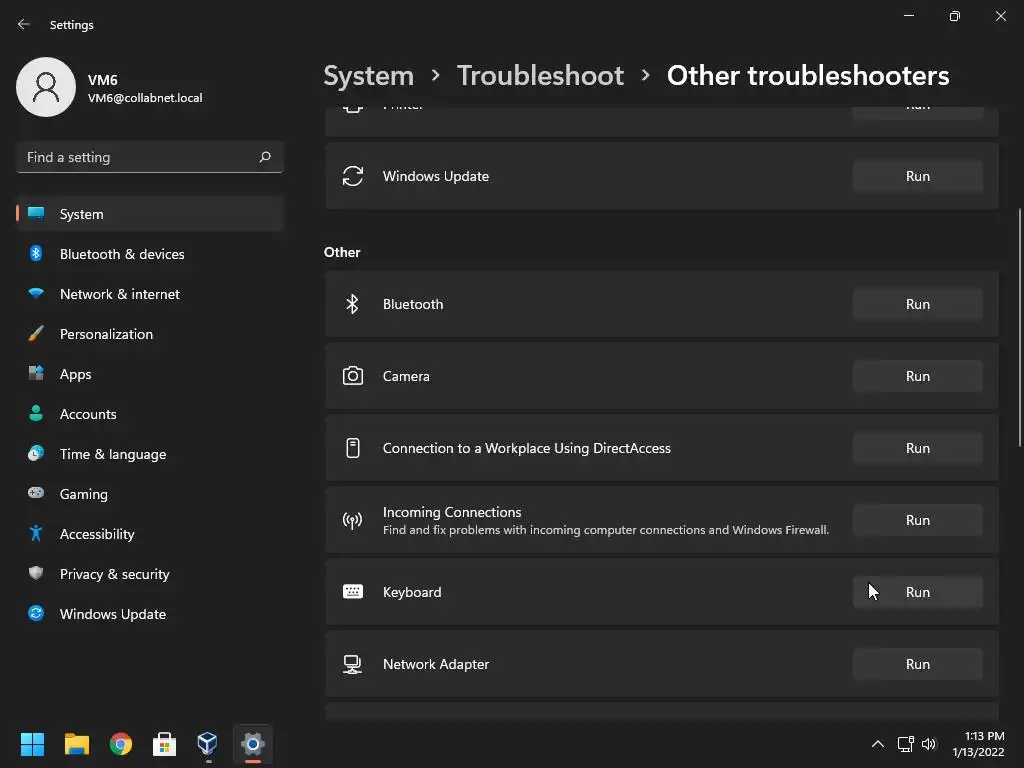Viewport: 1024px width, 768px height.
Task: Open the Windows Start menu
Action: point(32,744)
